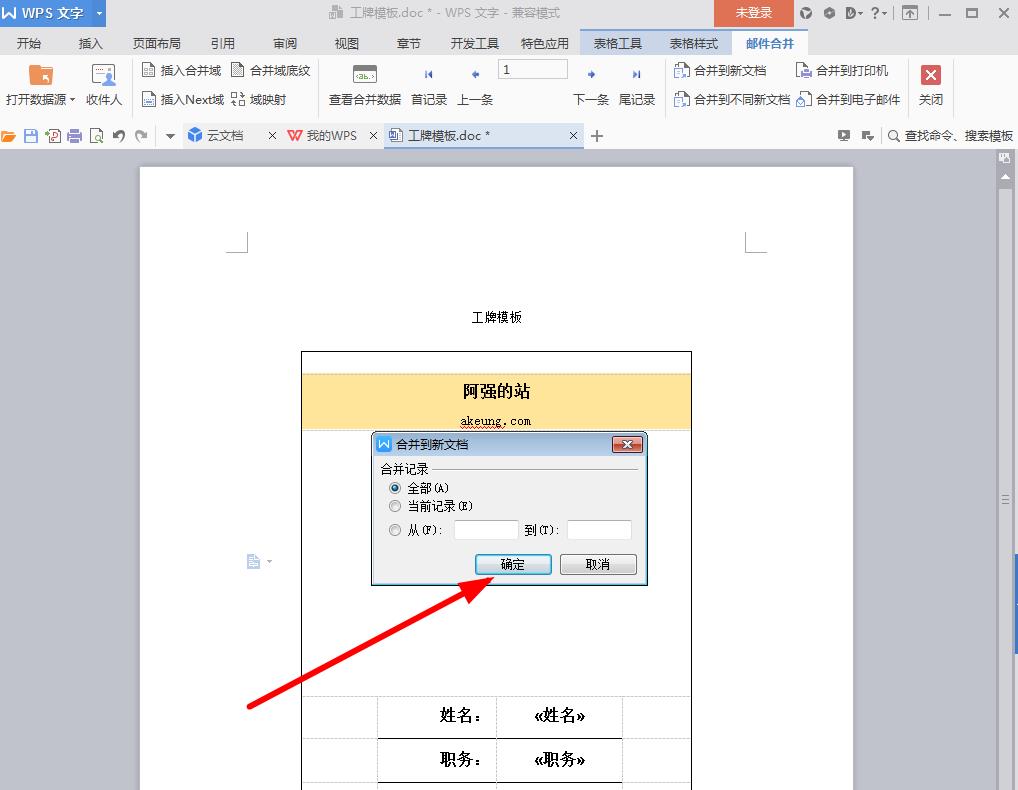Click the 打开数据源 folder icon
The width and height of the screenshot is (1018, 790).
(x=40, y=76)
